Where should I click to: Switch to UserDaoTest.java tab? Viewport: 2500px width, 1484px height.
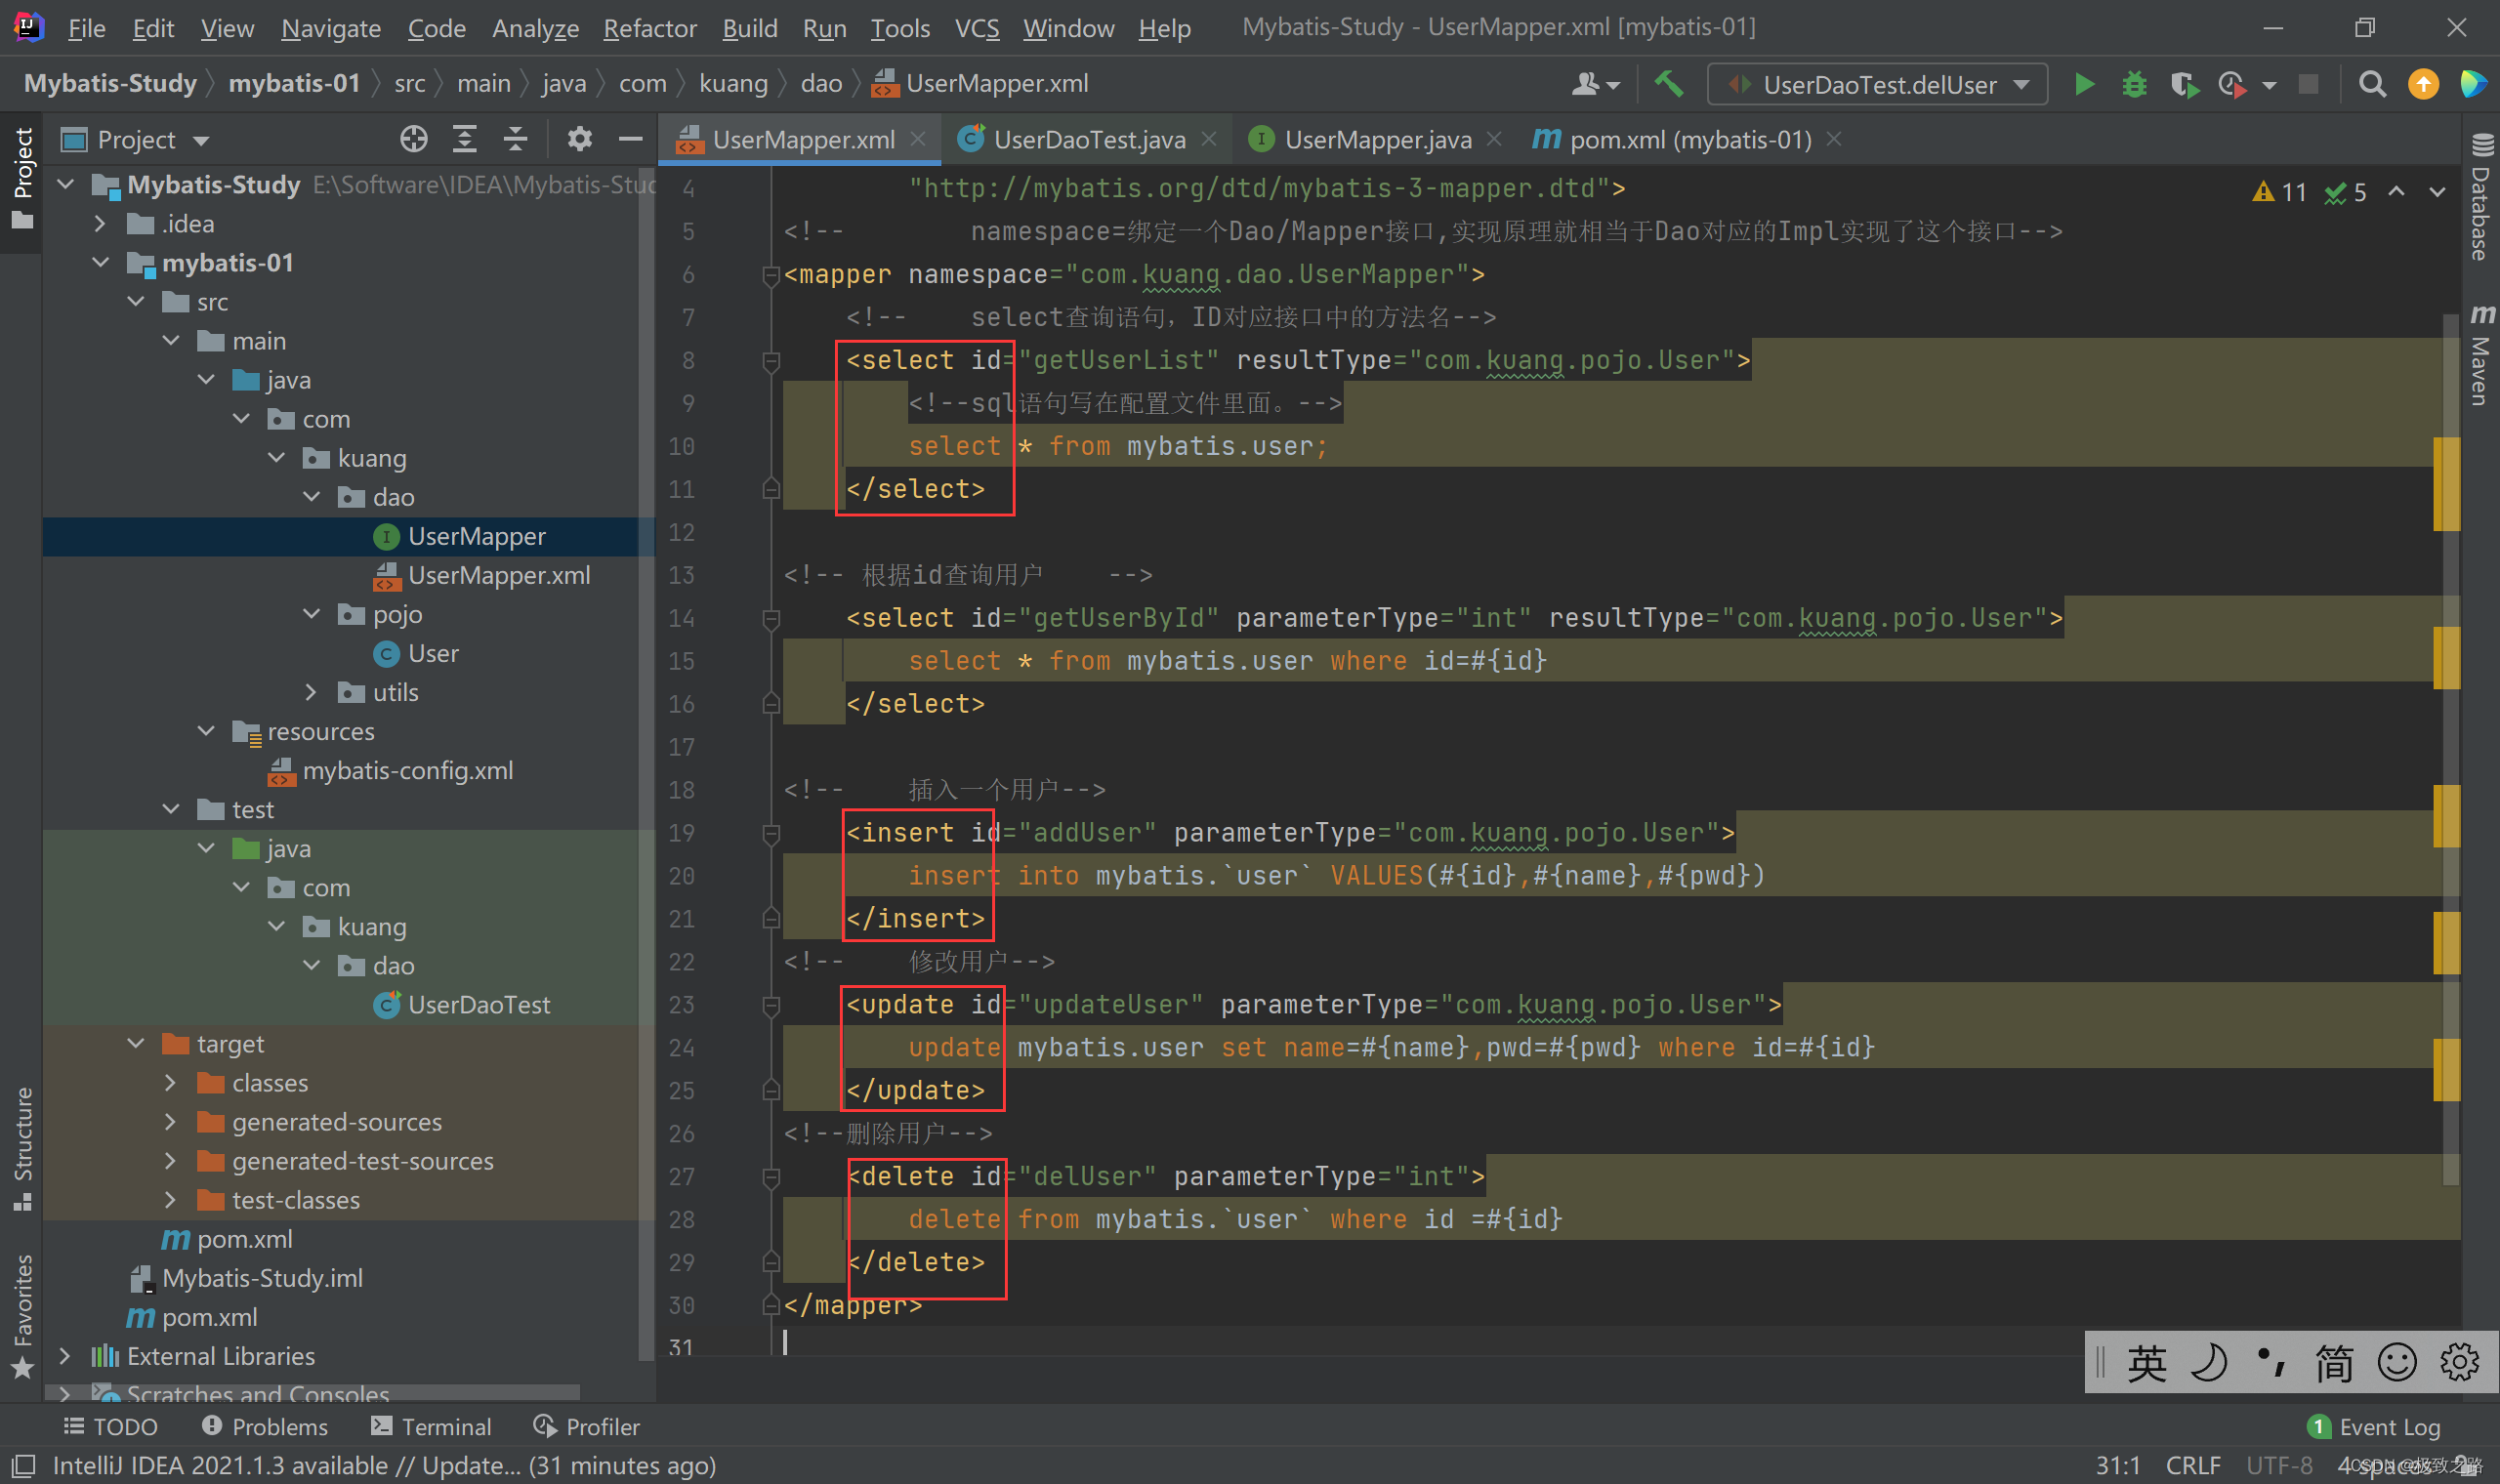[x=1088, y=139]
